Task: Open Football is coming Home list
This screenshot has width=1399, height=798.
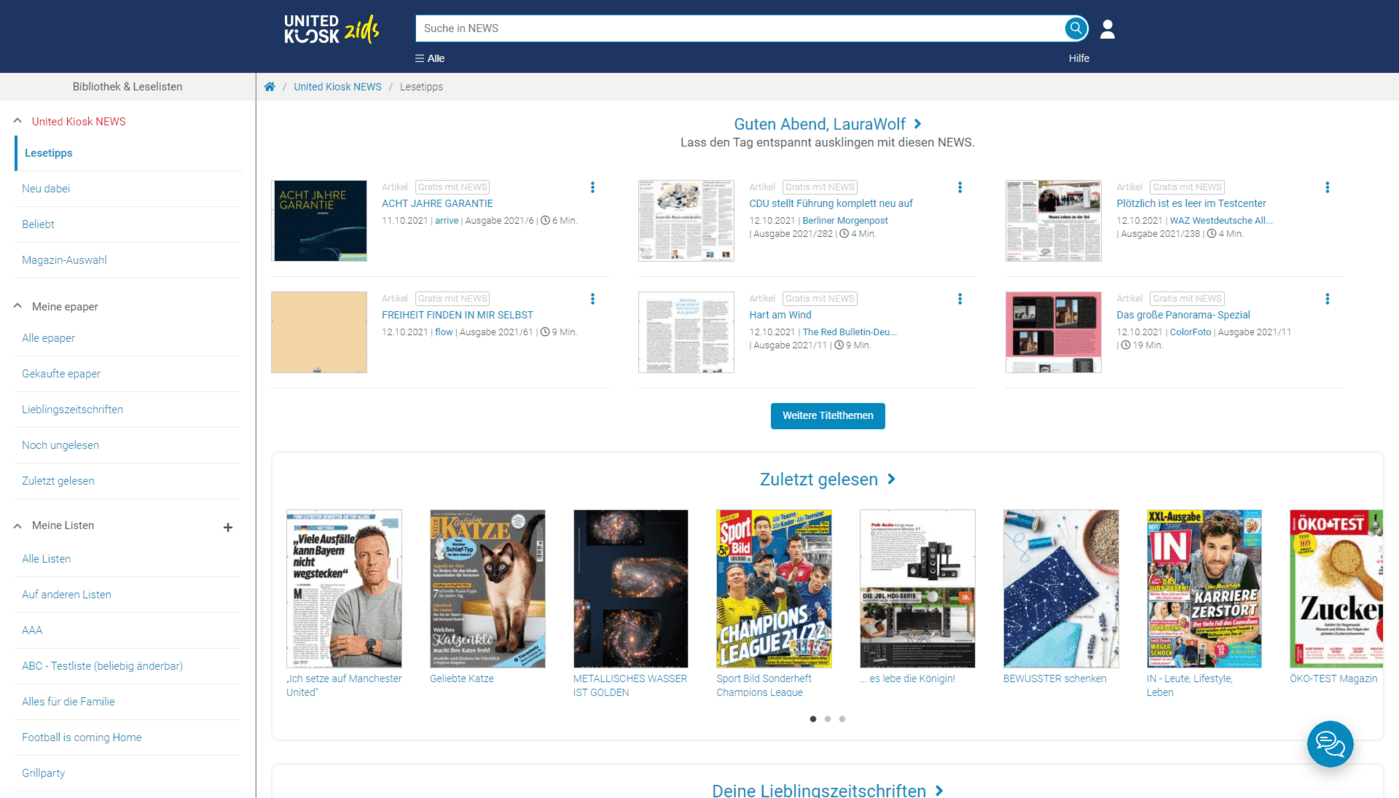Action: click(x=81, y=737)
